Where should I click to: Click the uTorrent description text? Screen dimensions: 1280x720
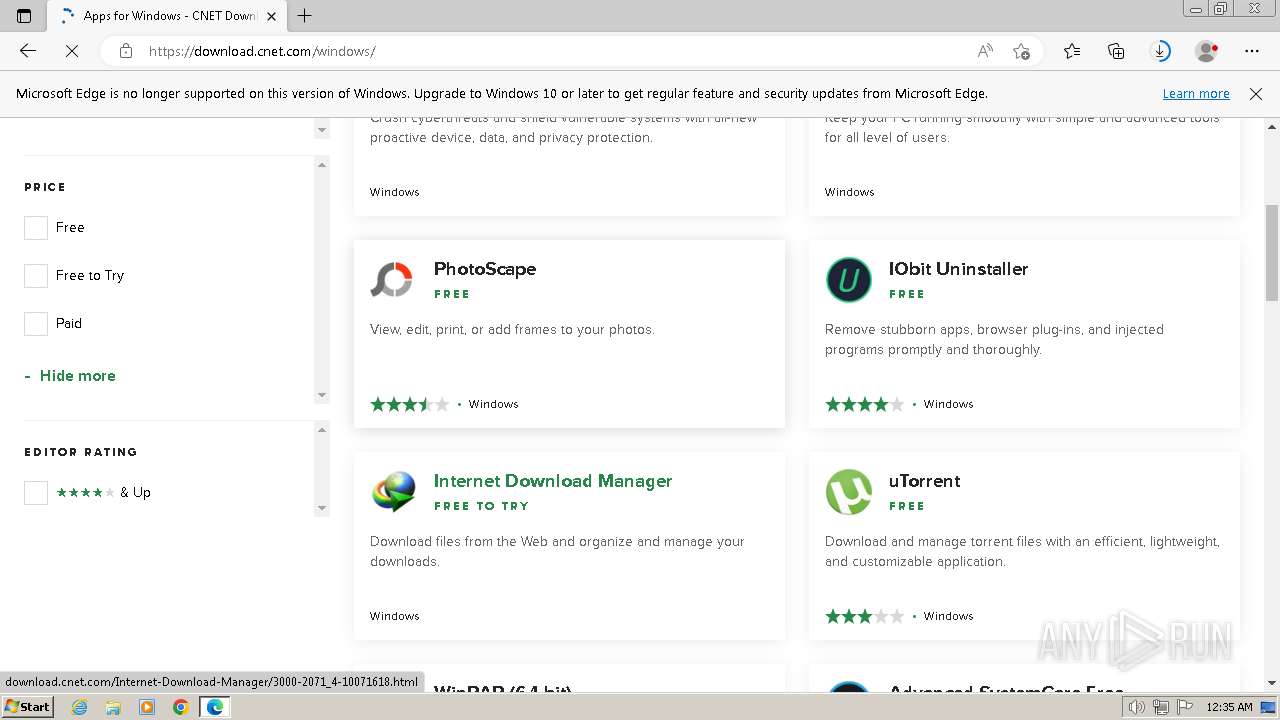pyautogui.click(x=1022, y=551)
